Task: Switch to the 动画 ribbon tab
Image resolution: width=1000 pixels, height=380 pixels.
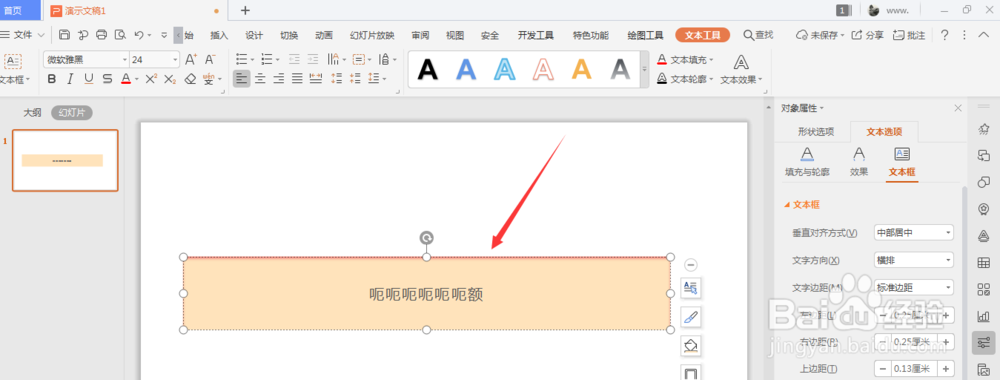Action: [x=324, y=35]
